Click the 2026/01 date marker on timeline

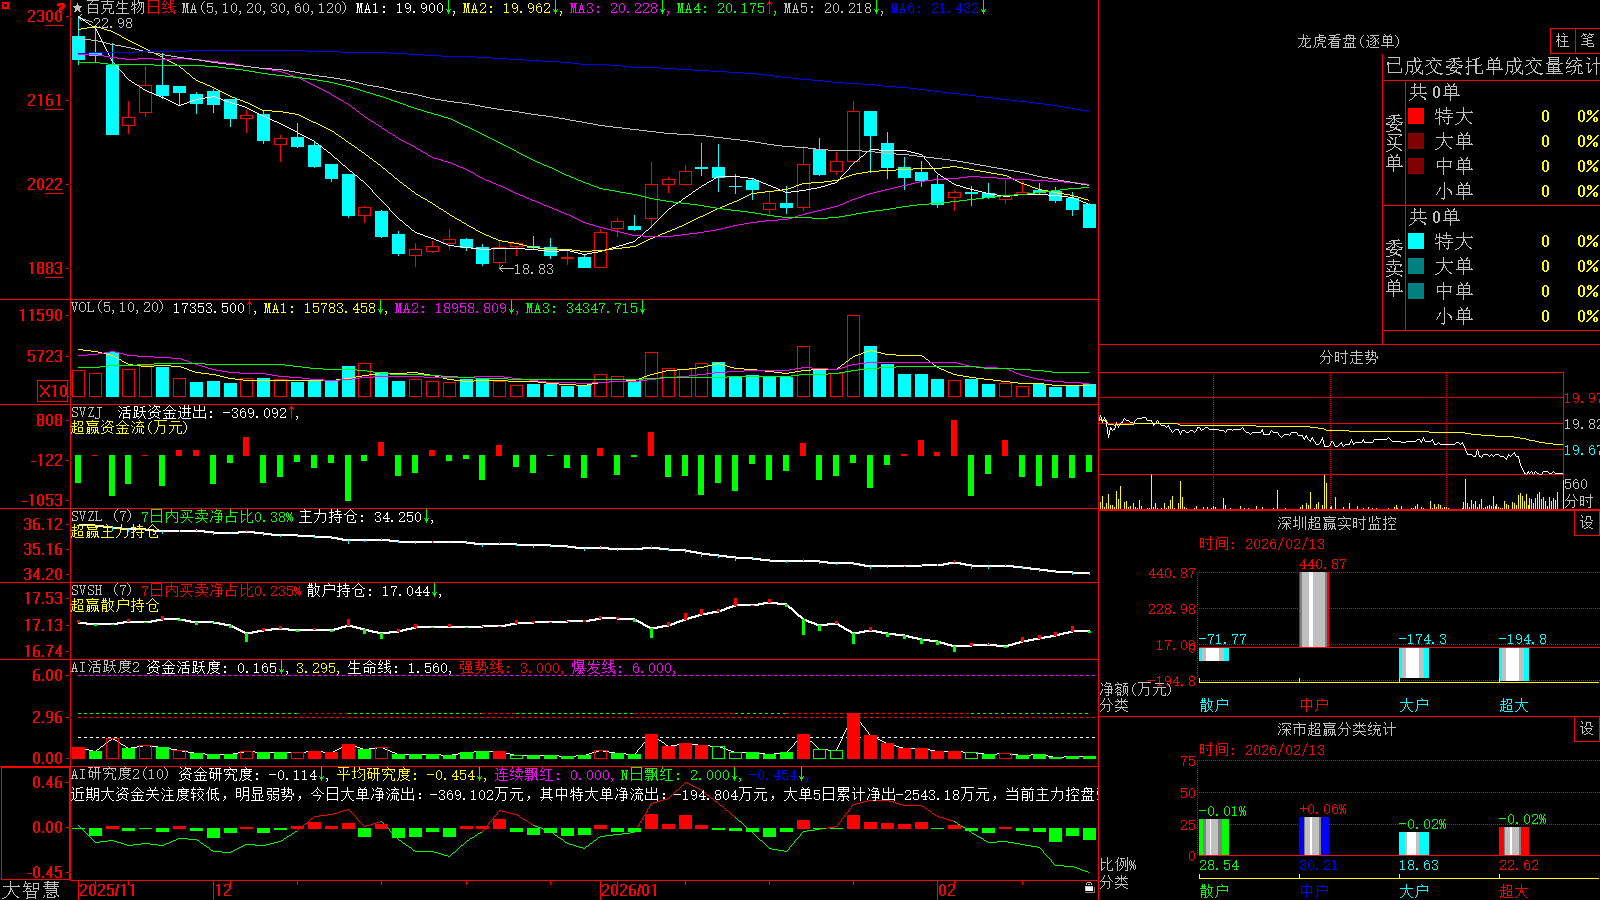click(630, 890)
